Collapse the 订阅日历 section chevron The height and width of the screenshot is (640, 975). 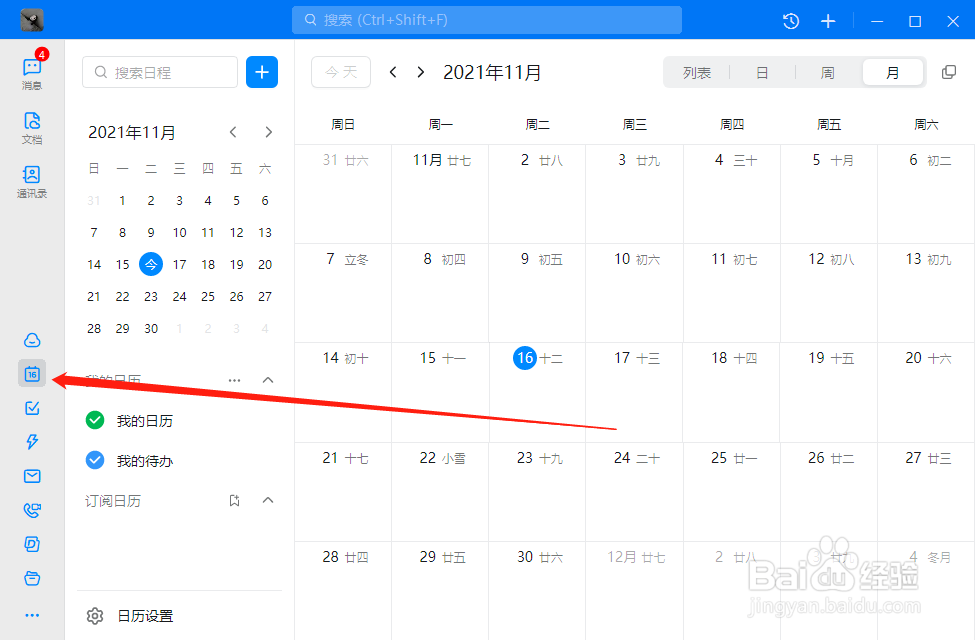267,500
